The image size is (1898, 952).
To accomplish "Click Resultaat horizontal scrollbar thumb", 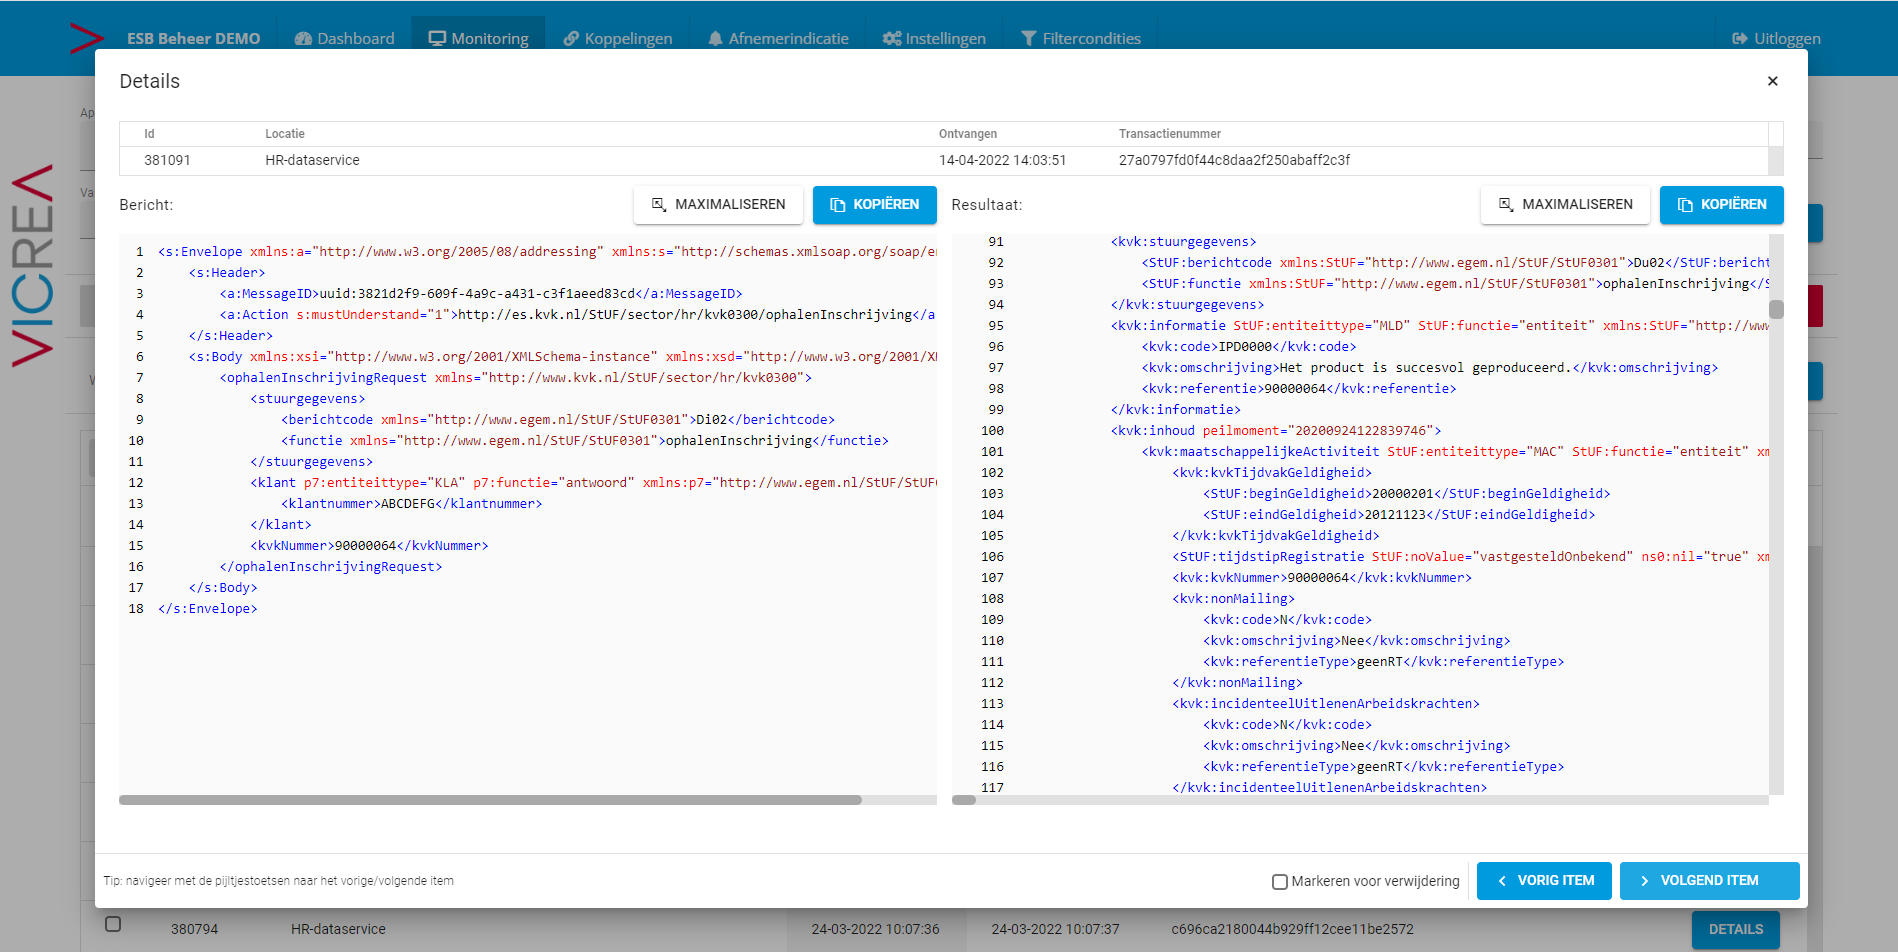I will click(x=964, y=800).
